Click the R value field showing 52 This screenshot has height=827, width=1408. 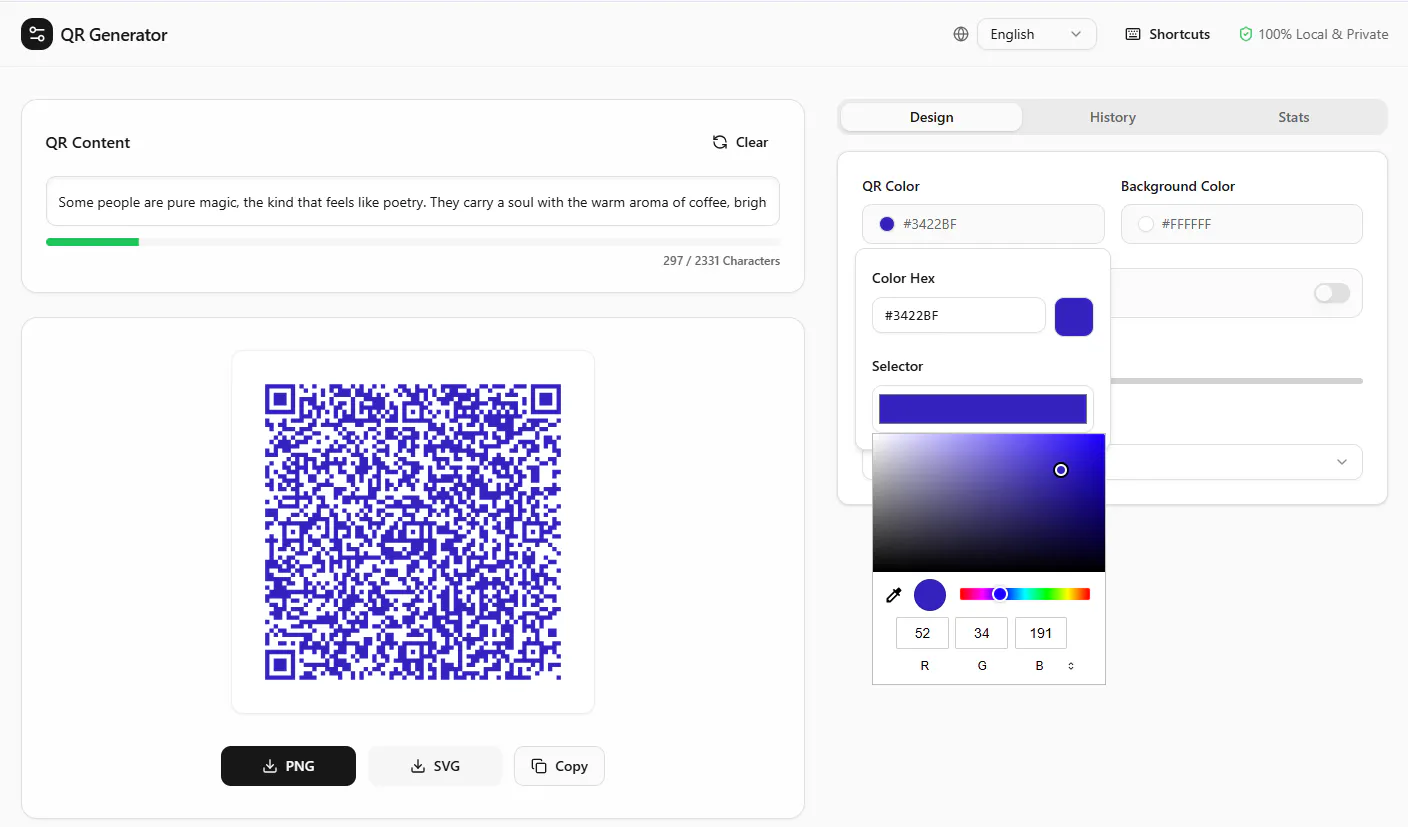pos(922,633)
